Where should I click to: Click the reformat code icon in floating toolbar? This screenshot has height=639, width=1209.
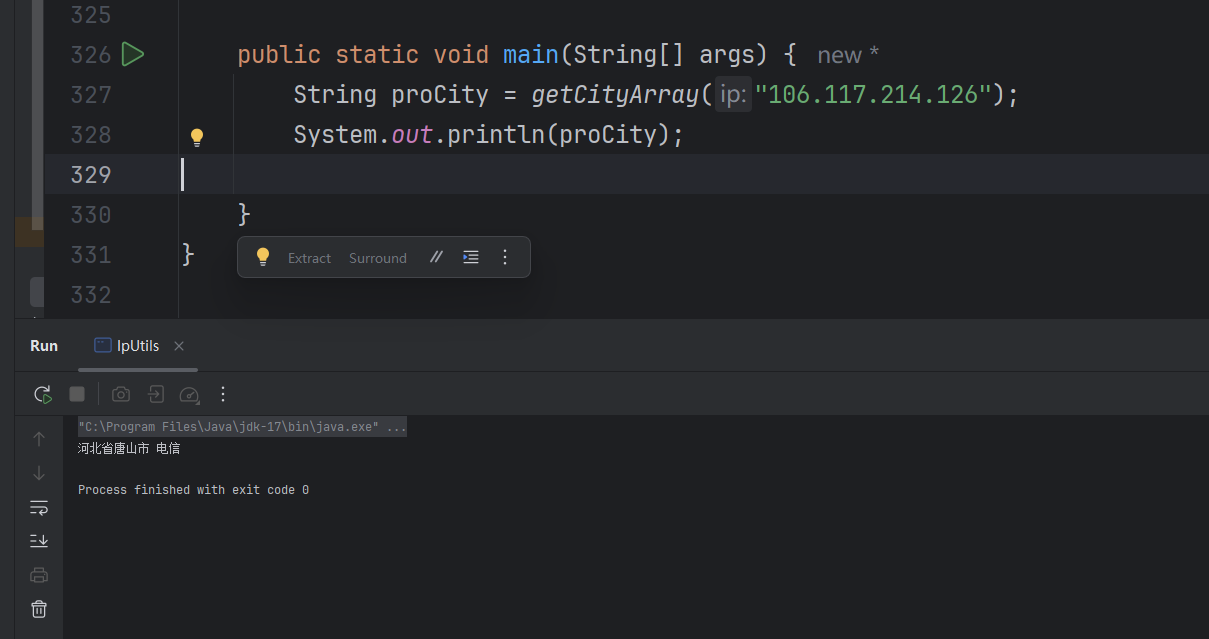[471, 257]
